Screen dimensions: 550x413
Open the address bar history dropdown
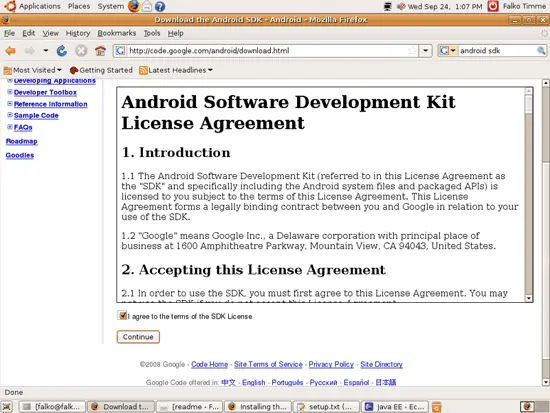click(x=425, y=51)
